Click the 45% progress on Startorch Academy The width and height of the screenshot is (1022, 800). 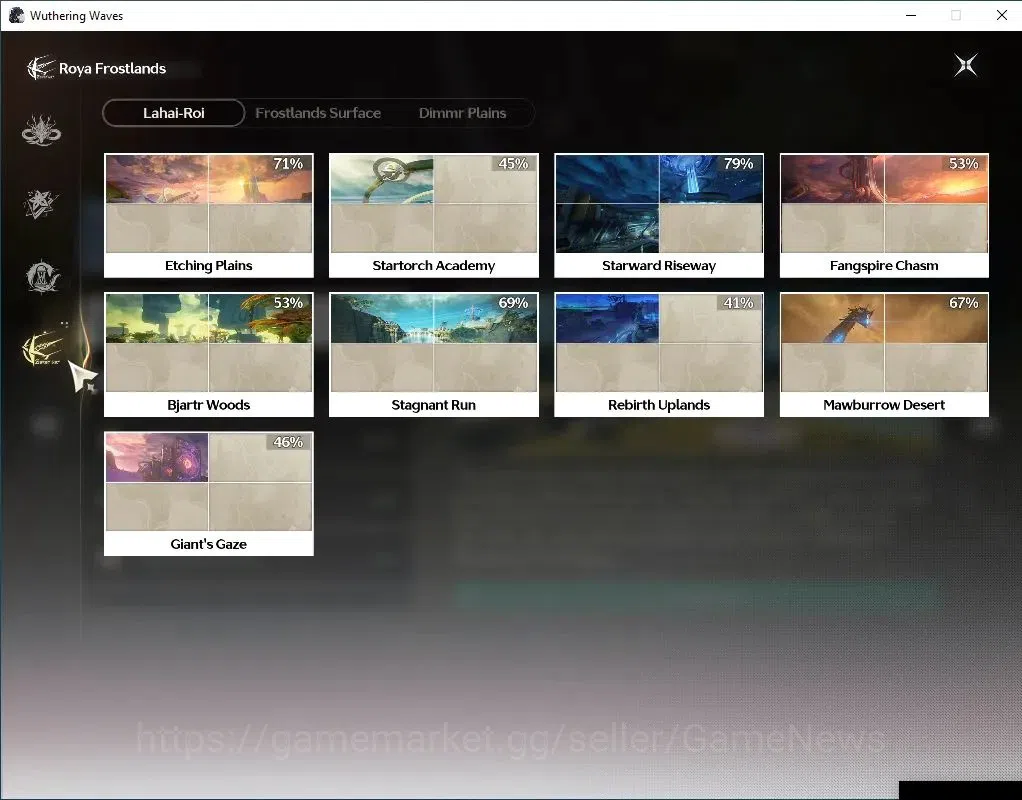pos(513,164)
